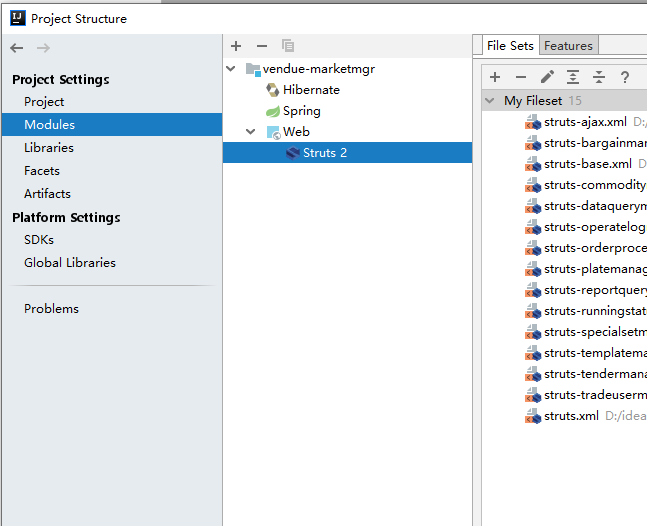647x526 pixels.
Task: Collapse the My Fileset group
Action: [x=490, y=101]
